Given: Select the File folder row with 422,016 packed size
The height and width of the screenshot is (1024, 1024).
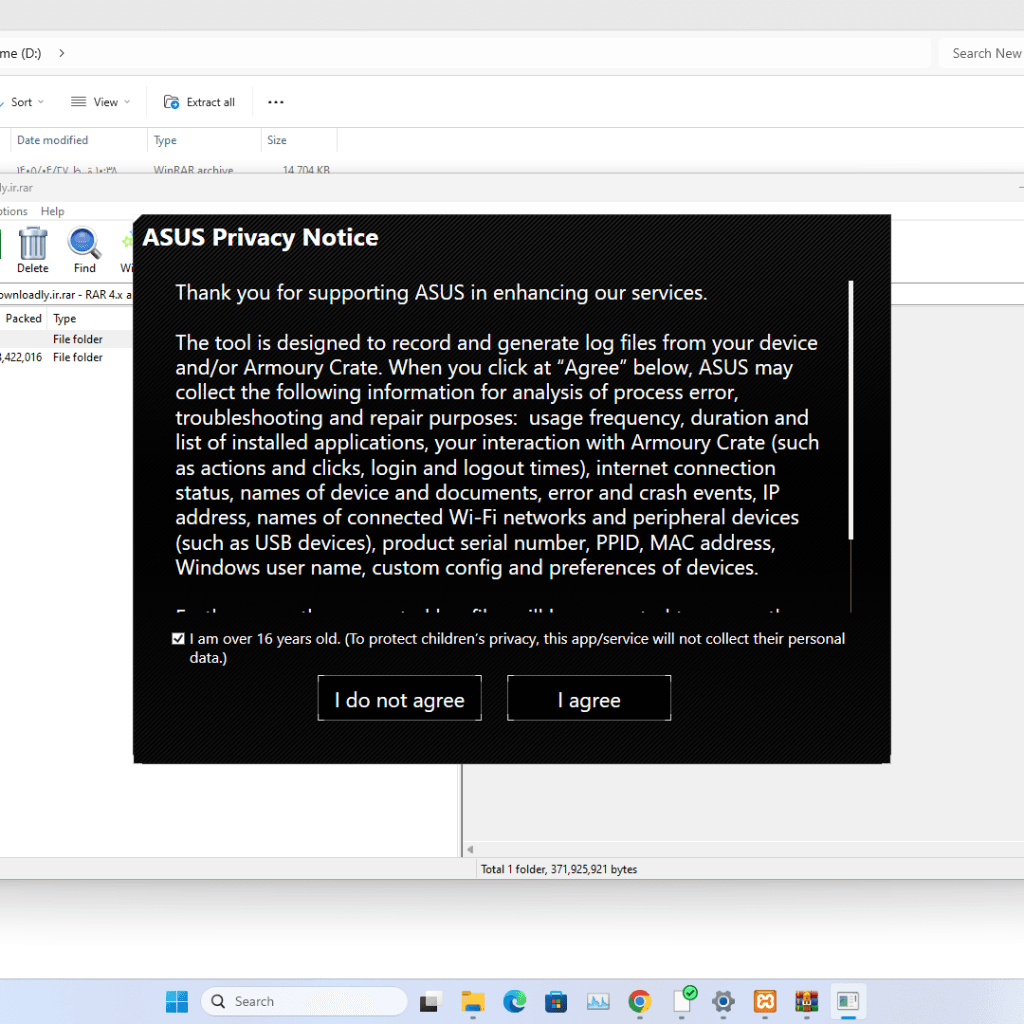Looking at the screenshot, I should pyautogui.click(x=66, y=357).
